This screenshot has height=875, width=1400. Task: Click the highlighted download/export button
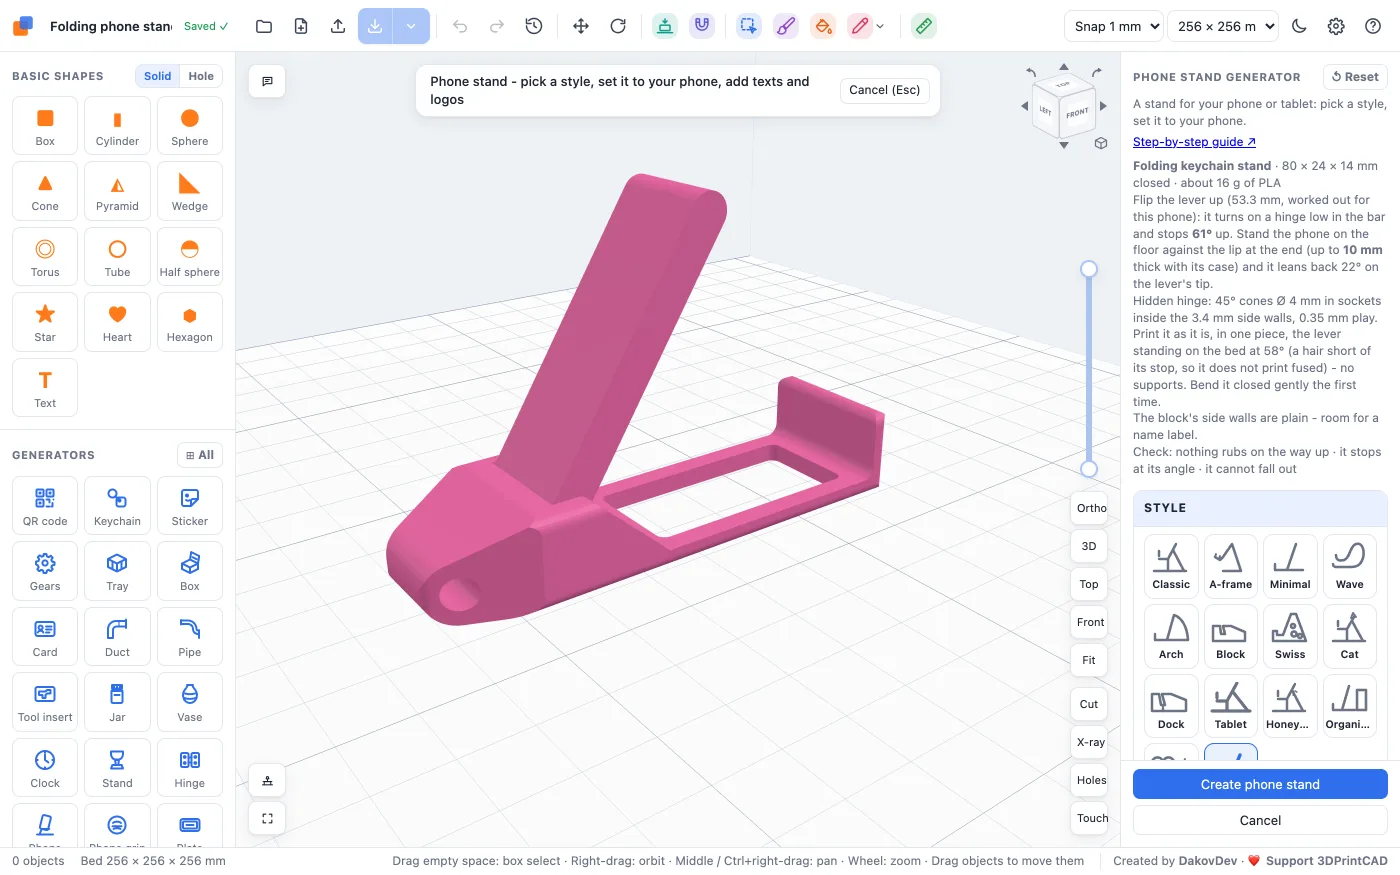(x=375, y=26)
